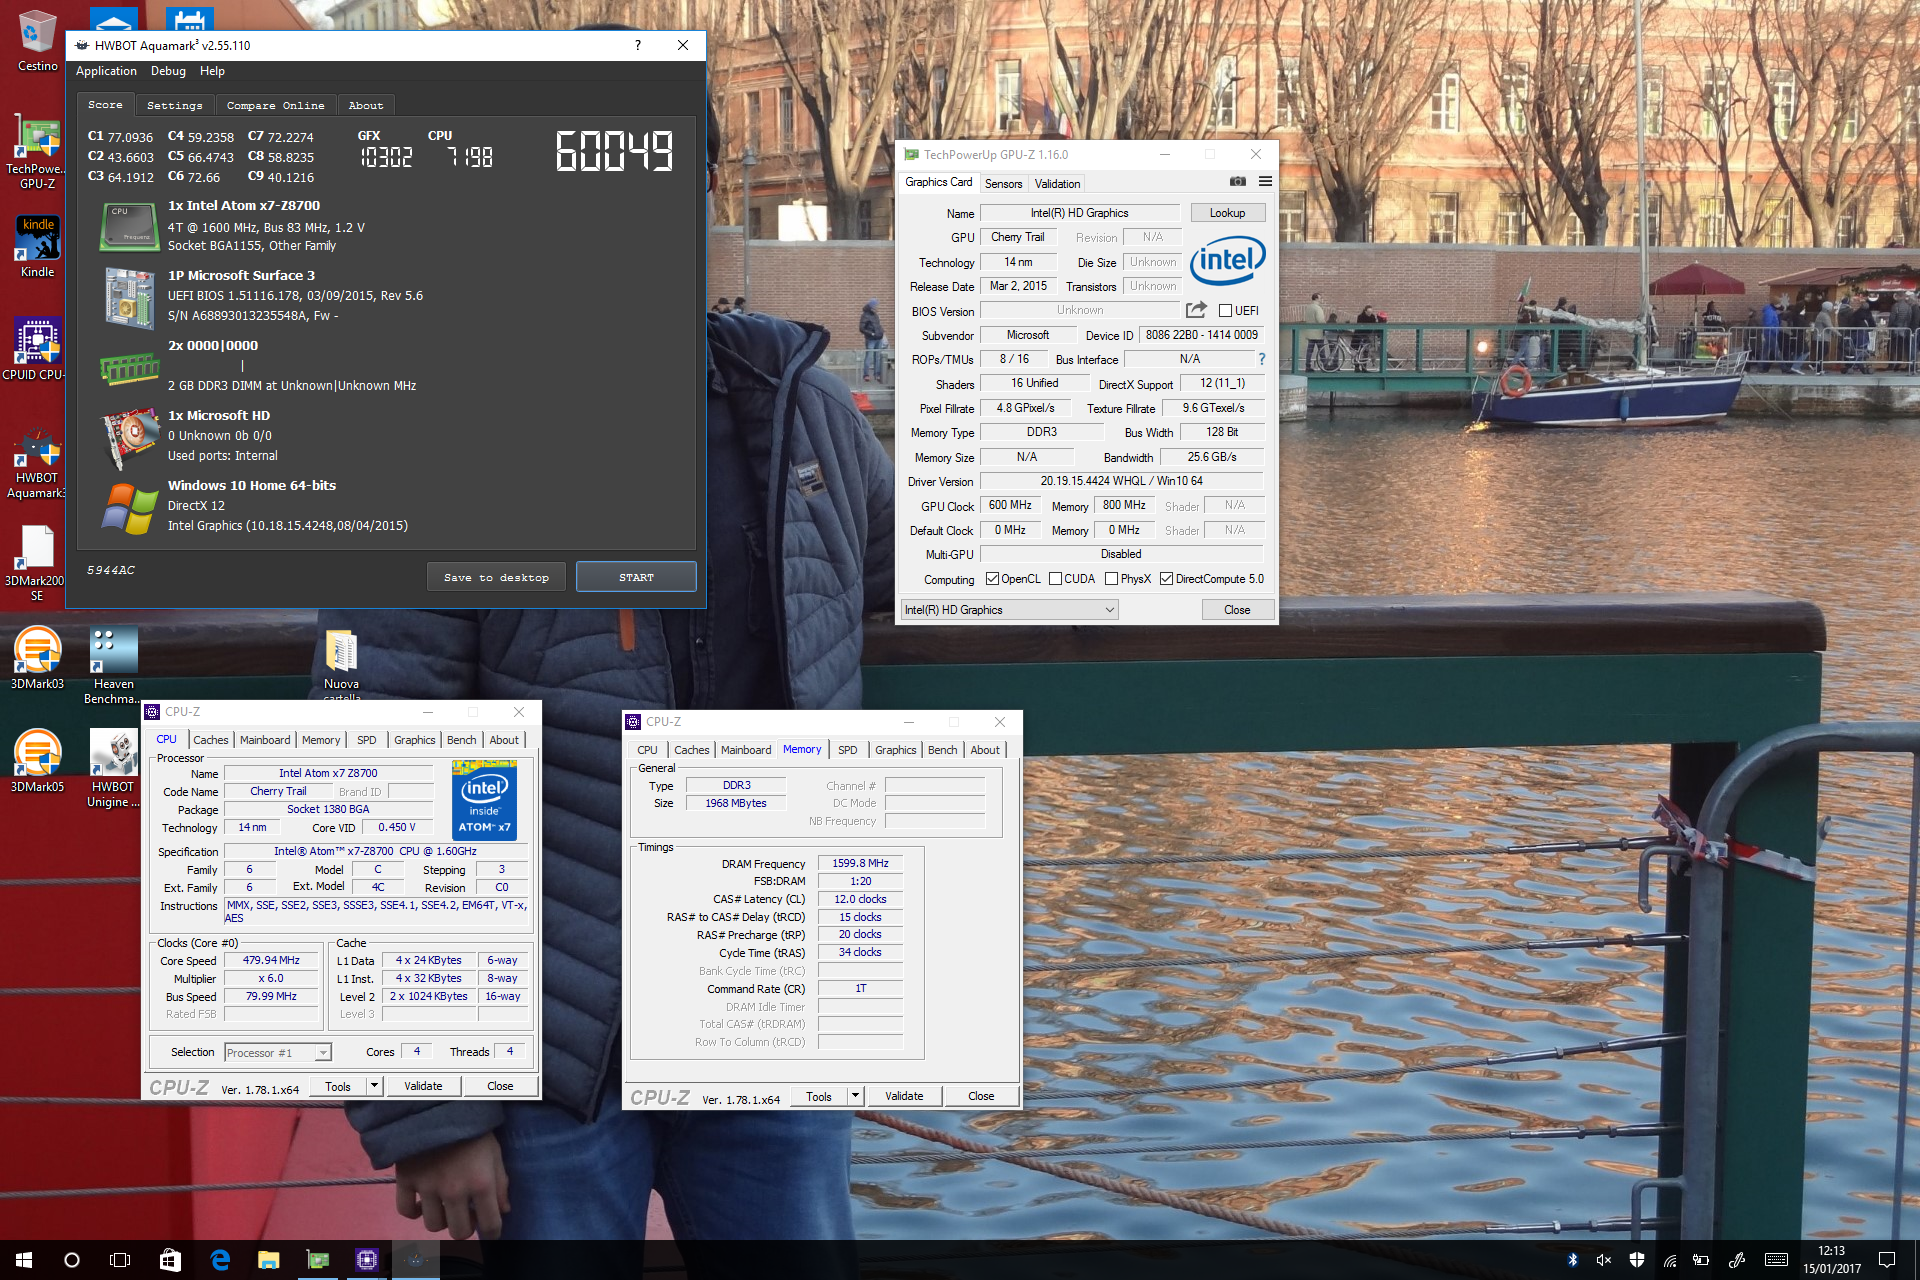Open GPU-Z hamburger menu icon
Image resolution: width=1920 pixels, height=1280 pixels.
(1265, 182)
